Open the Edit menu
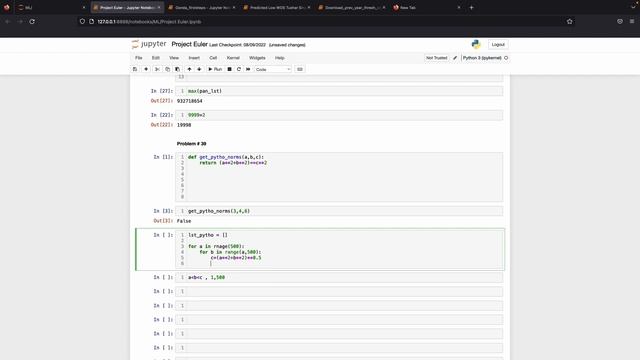 tap(156, 58)
